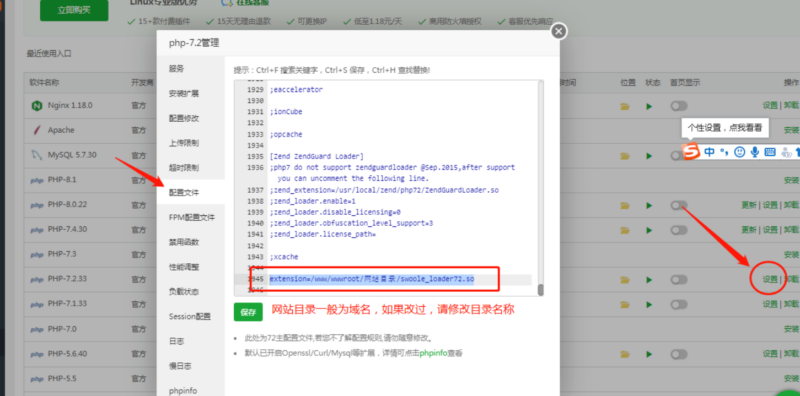800x396 pixels.
Task: Open the MySQL 5.7.30 folder icon
Action: point(624,156)
